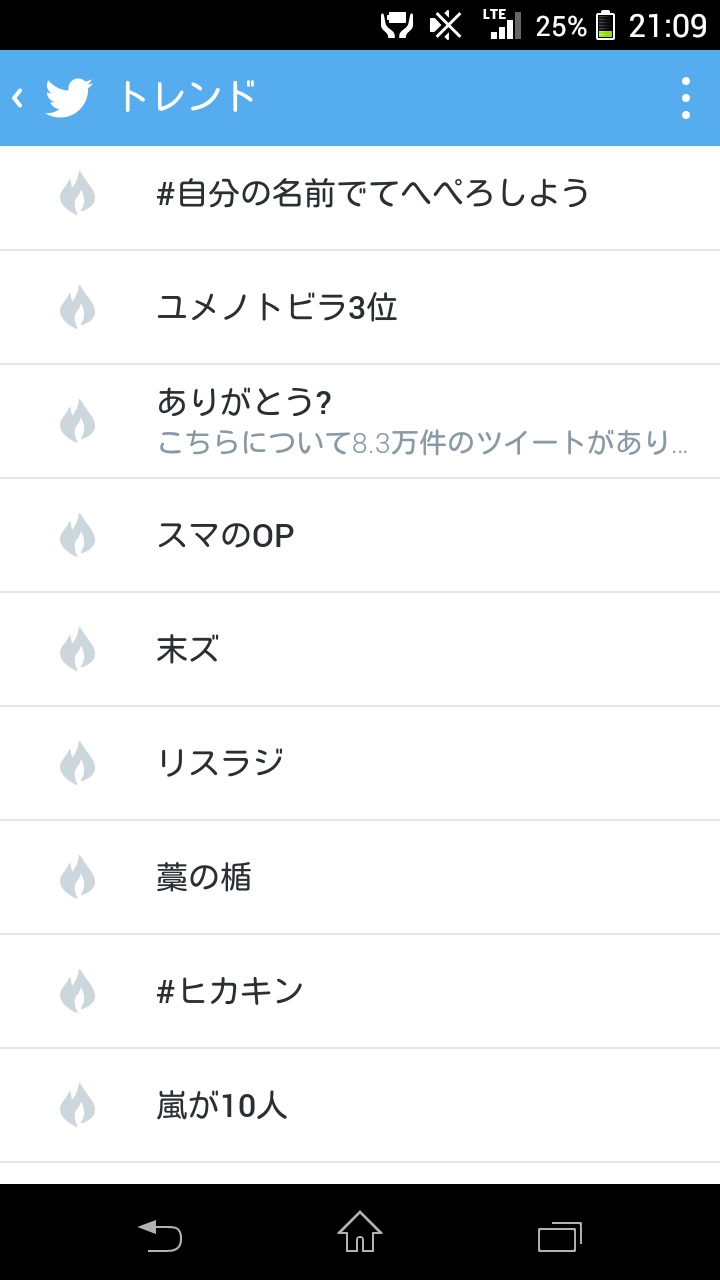720x1280 pixels.
Task: Tap the flame icon beside 藁の楯
Action: click(77, 877)
